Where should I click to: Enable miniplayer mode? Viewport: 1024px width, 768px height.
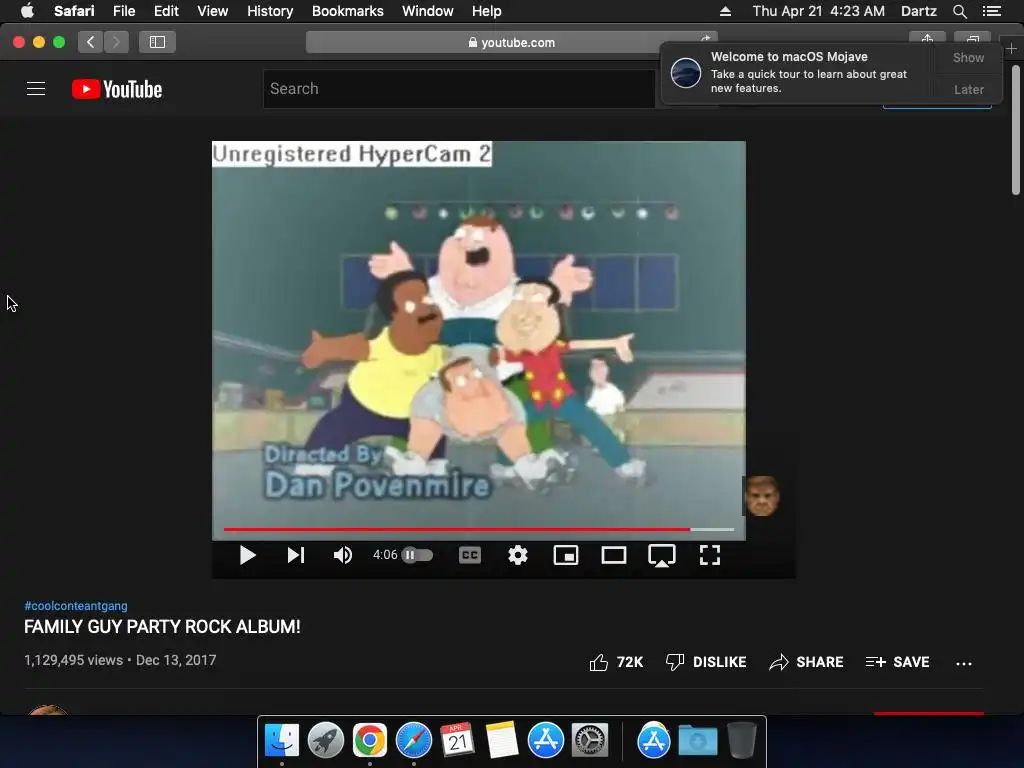566,555
